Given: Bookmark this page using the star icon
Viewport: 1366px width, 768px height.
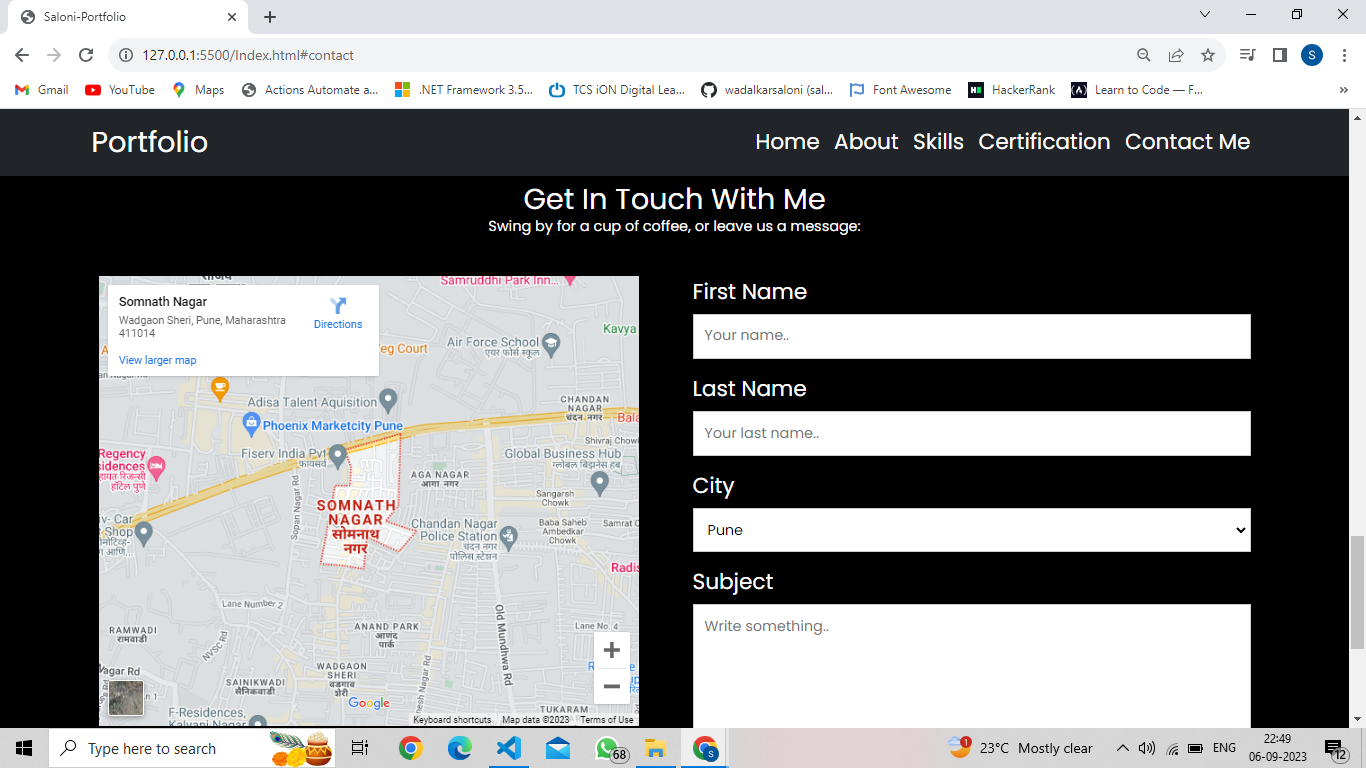Looking at the screenshot, I should (x=1210, y=57).
